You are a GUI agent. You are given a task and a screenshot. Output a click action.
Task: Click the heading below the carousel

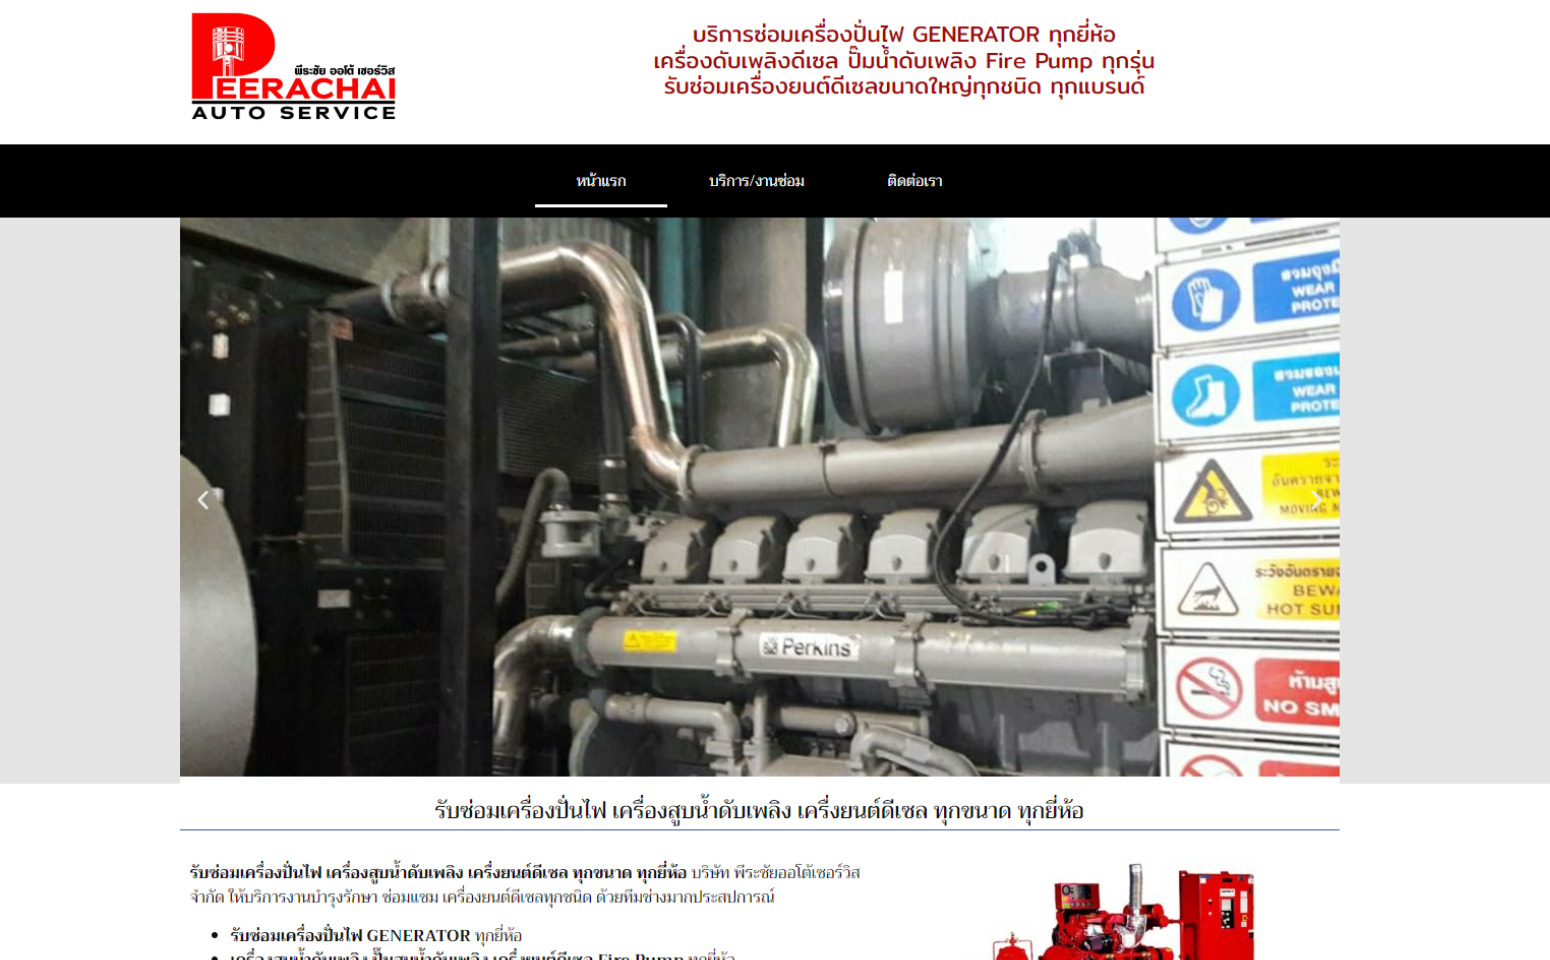click(759, 810)
